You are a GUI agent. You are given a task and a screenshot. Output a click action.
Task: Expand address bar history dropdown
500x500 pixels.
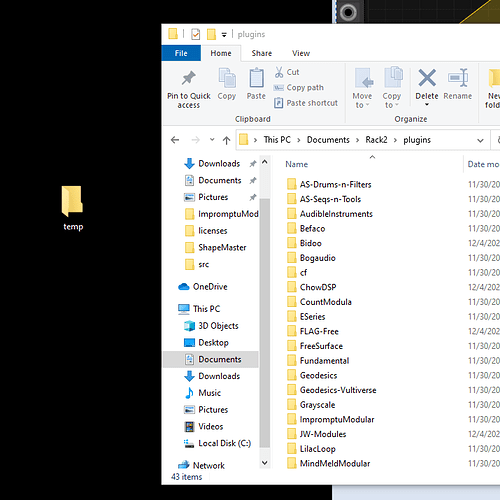point(480,141)
